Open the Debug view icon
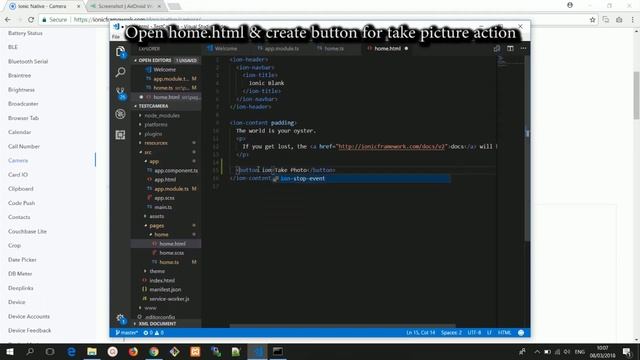The image size is (640, 360). click(x=120, y=114)
